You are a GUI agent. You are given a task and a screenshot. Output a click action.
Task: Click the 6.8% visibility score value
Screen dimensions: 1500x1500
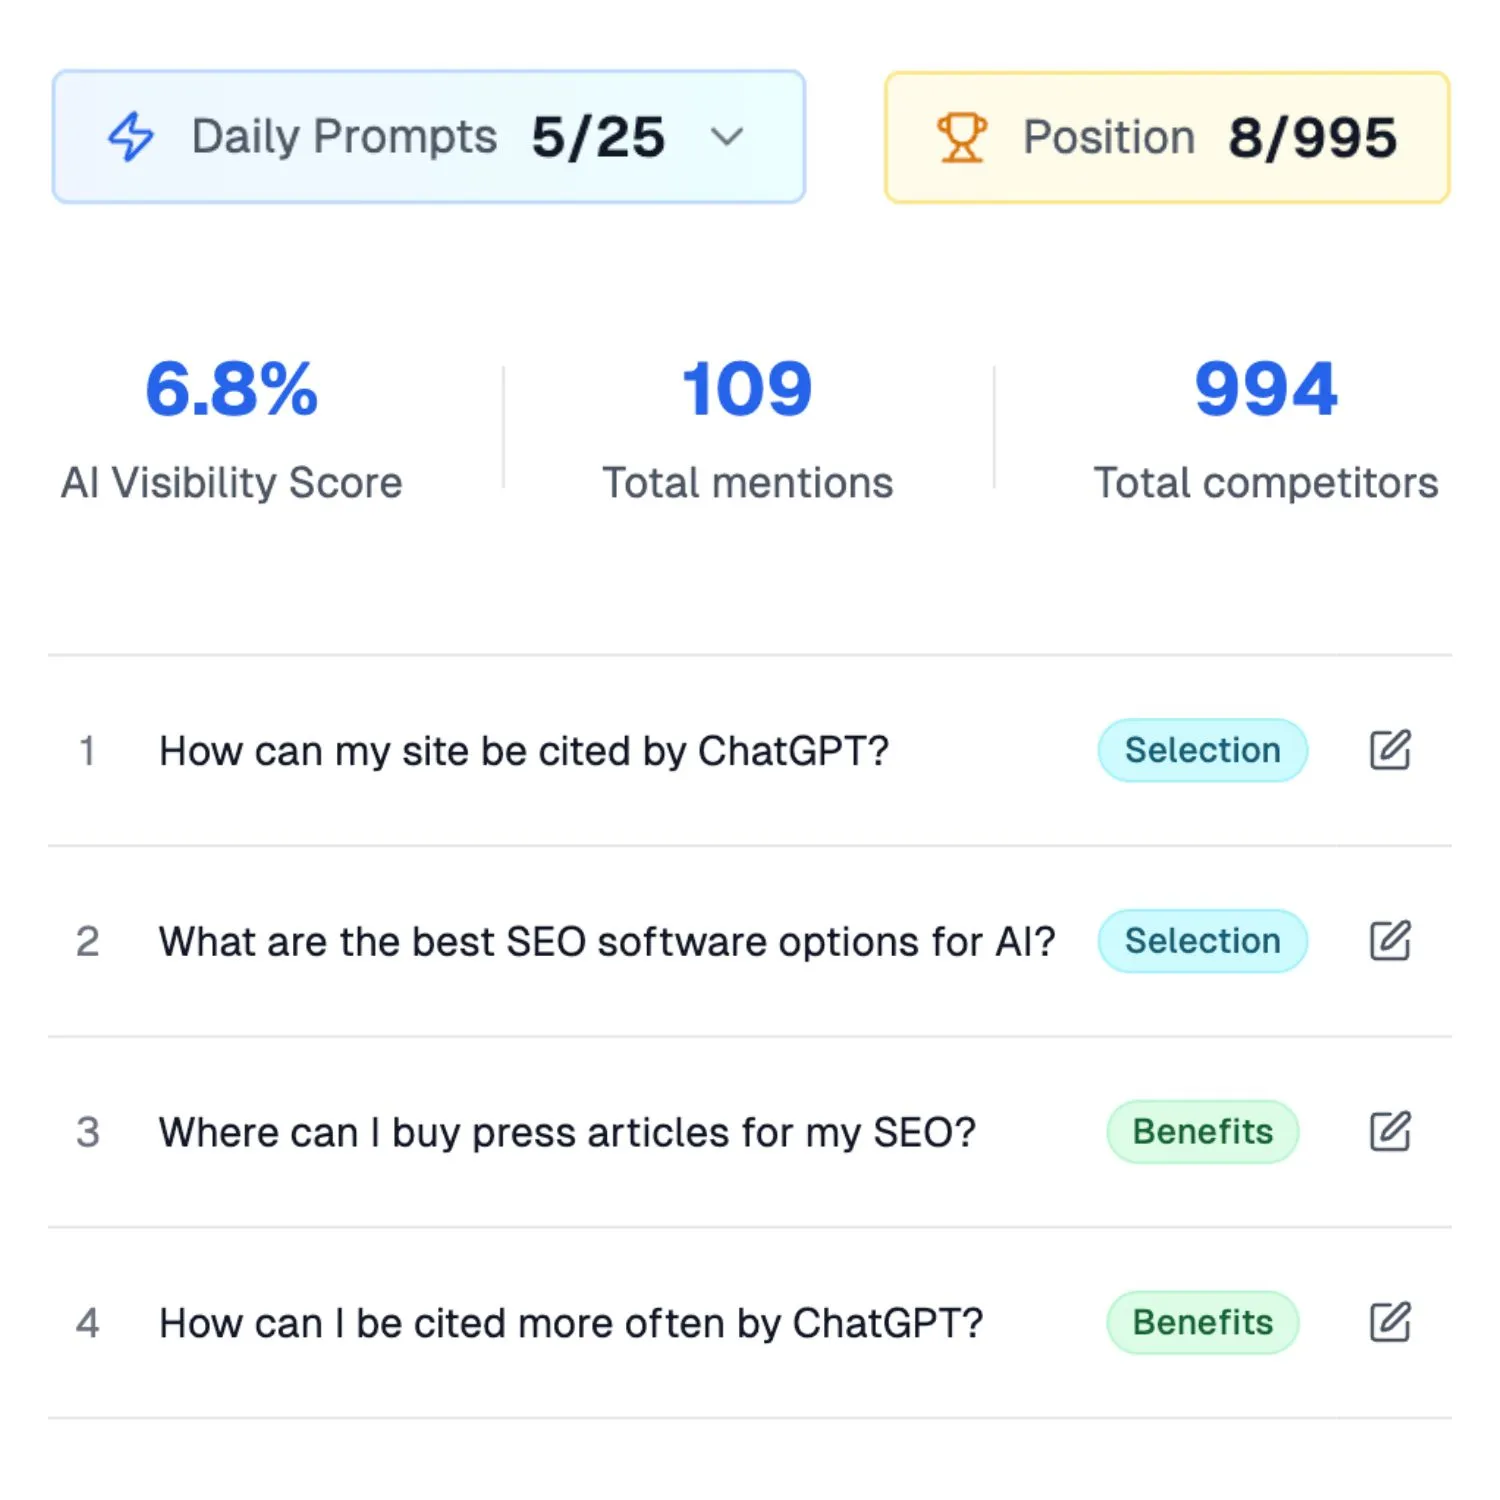[231, 390]
